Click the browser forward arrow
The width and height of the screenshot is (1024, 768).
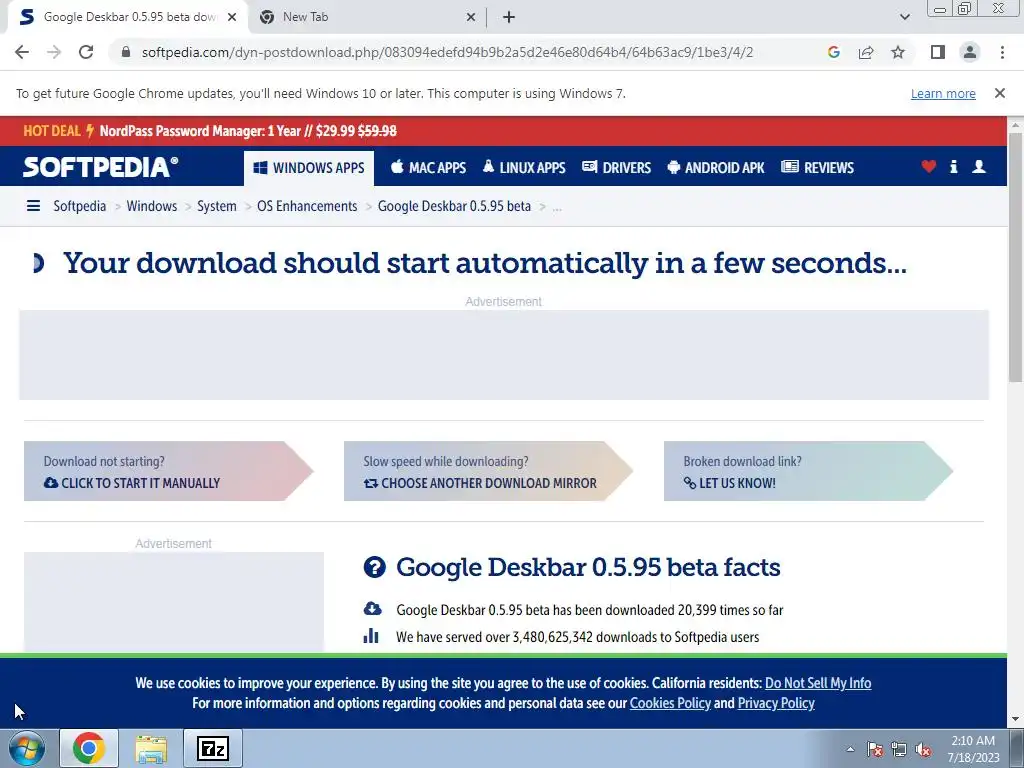pyautogui.click(x=54, y=52)
